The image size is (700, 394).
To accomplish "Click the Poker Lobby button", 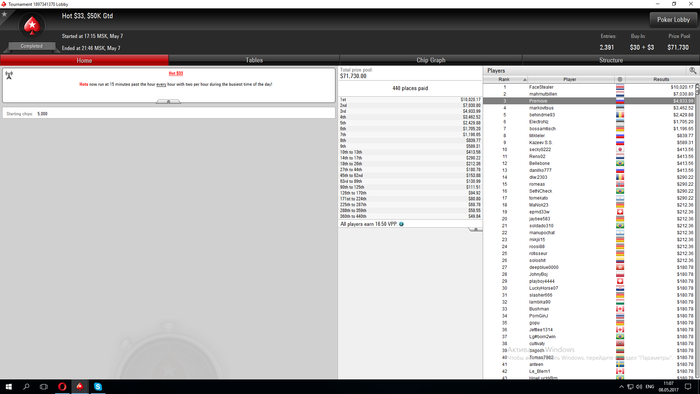I will click(x=673, y=20).
